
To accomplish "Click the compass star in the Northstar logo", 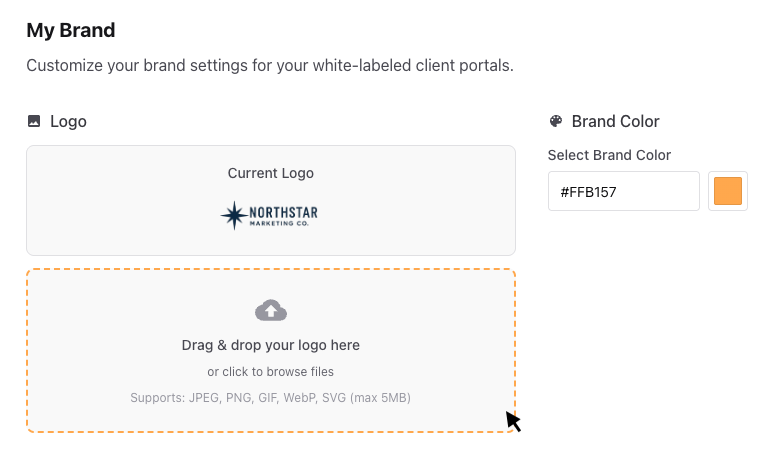I will [234, 215].
